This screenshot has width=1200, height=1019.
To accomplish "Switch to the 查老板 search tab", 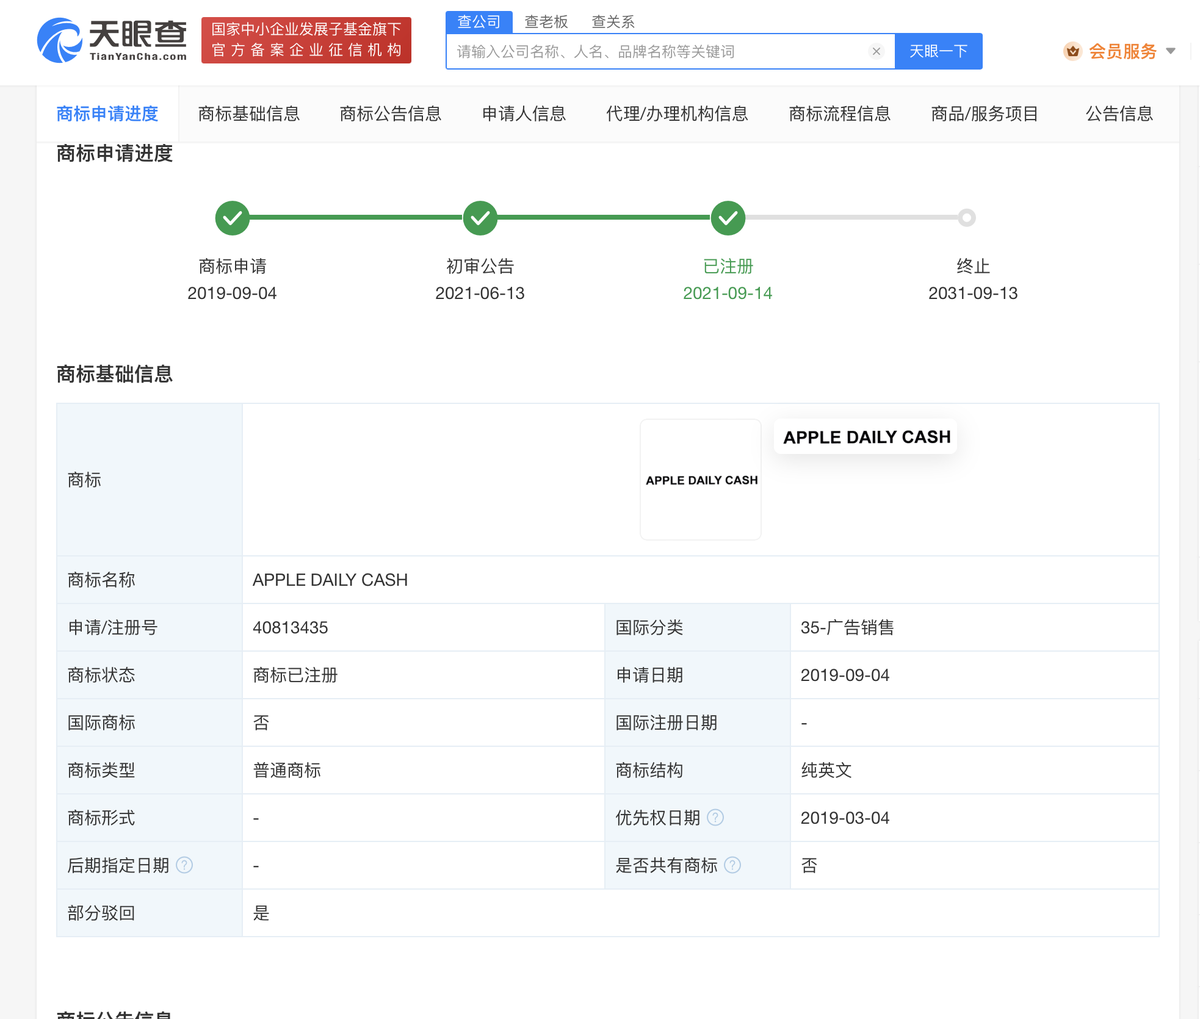I will coord(546,21).
